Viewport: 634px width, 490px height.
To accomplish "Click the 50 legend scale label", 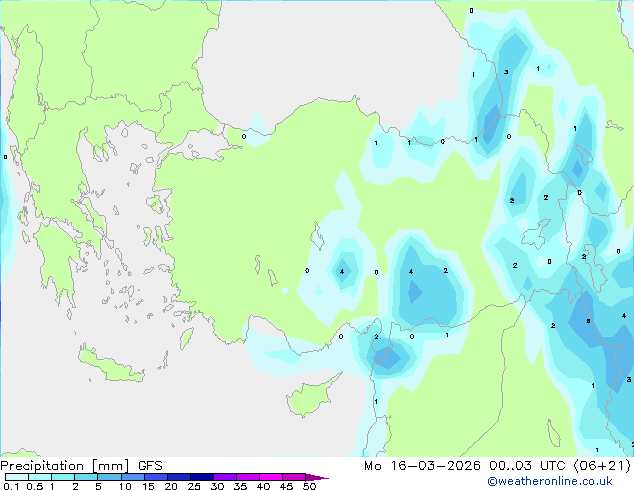I will click(310, 486).
